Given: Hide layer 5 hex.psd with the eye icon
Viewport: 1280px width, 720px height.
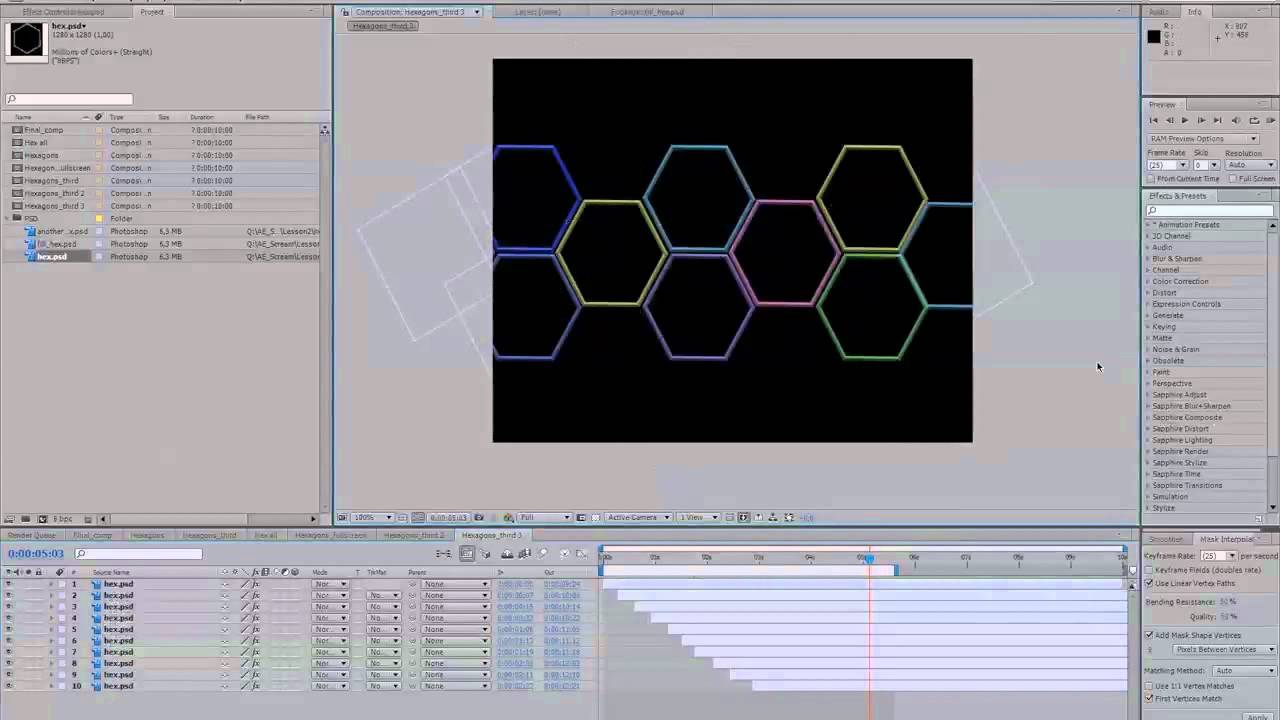Looking at the screenshot, I should (9, 629).
